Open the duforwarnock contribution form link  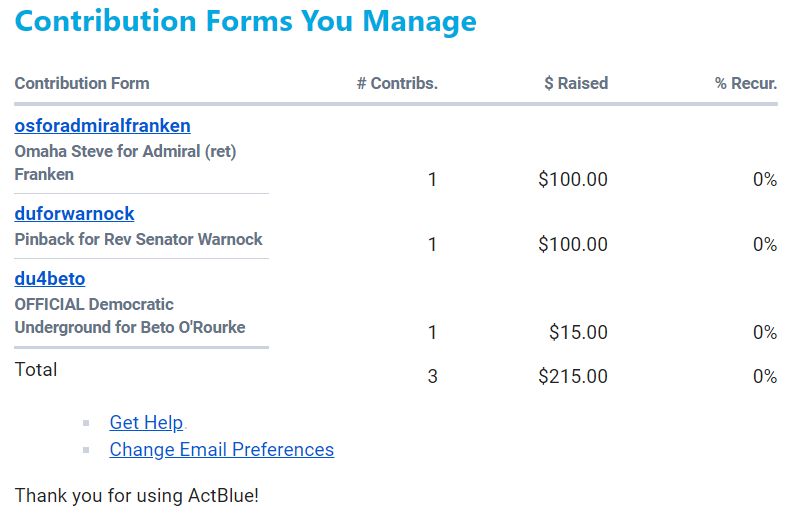(x=74, y=213)
